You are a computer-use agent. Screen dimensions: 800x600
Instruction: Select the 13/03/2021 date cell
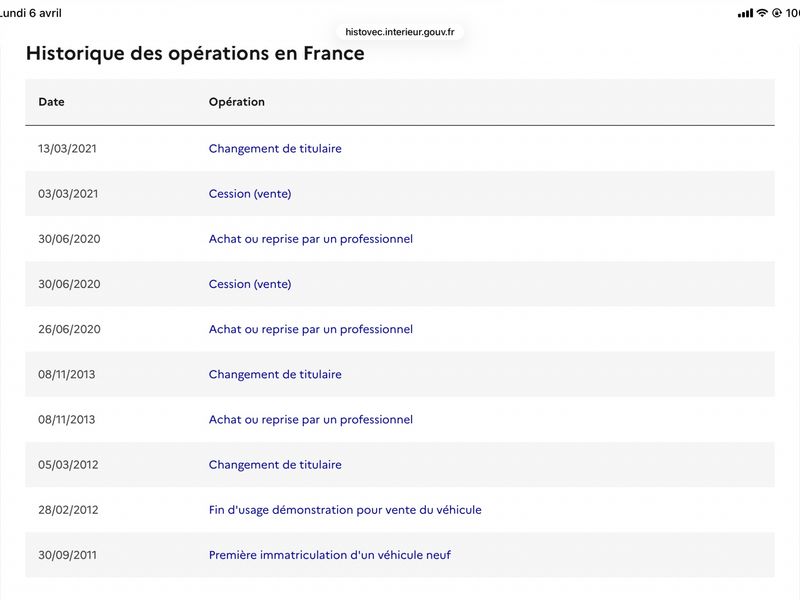(x=67, y=148)
